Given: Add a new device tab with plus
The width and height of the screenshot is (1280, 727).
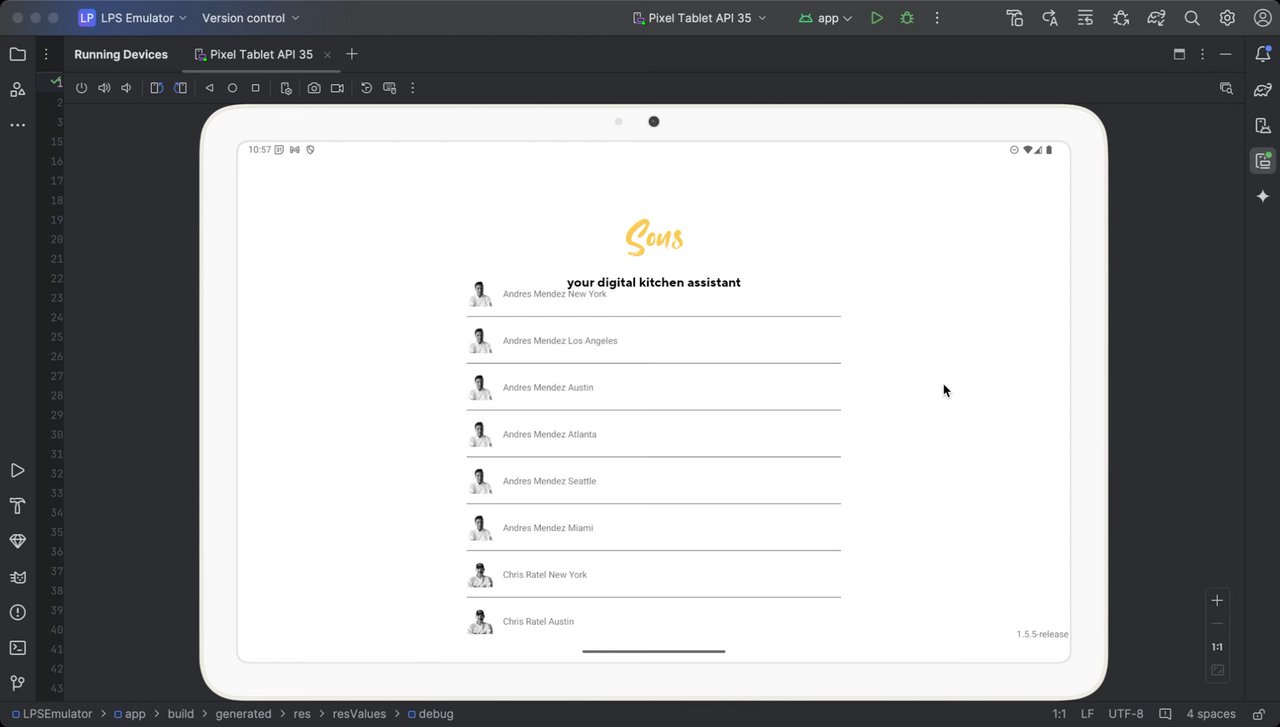Looking at the screenshot, I should pos(351,54).
